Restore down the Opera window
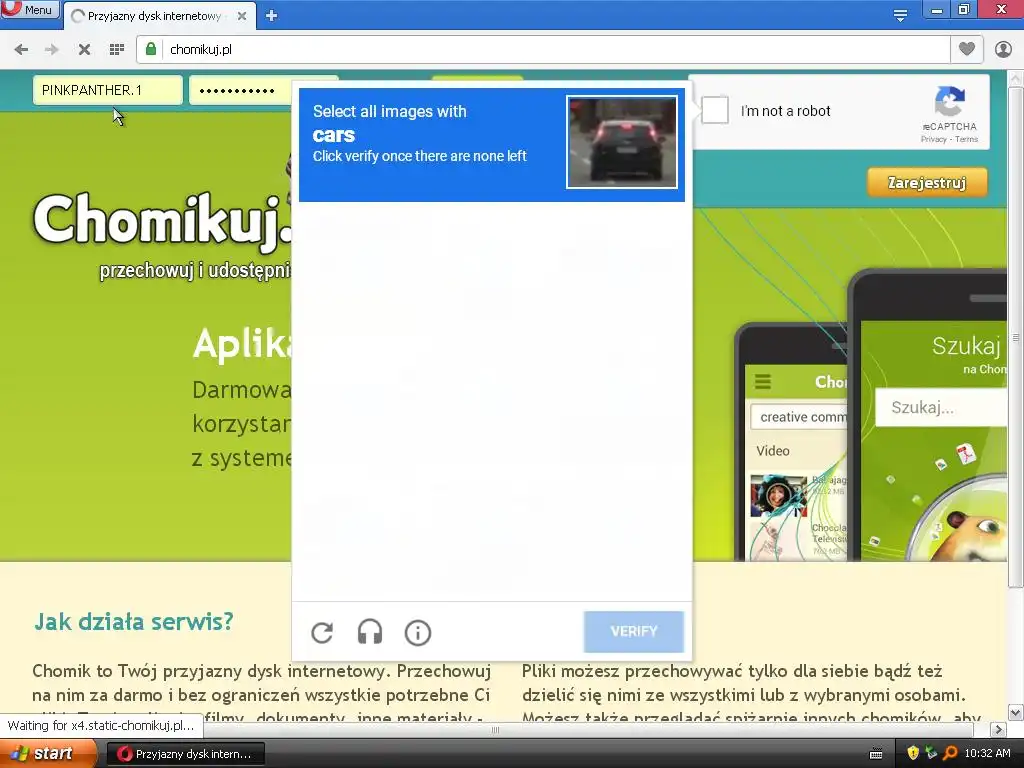1024x768 pixels. point(964,9)
